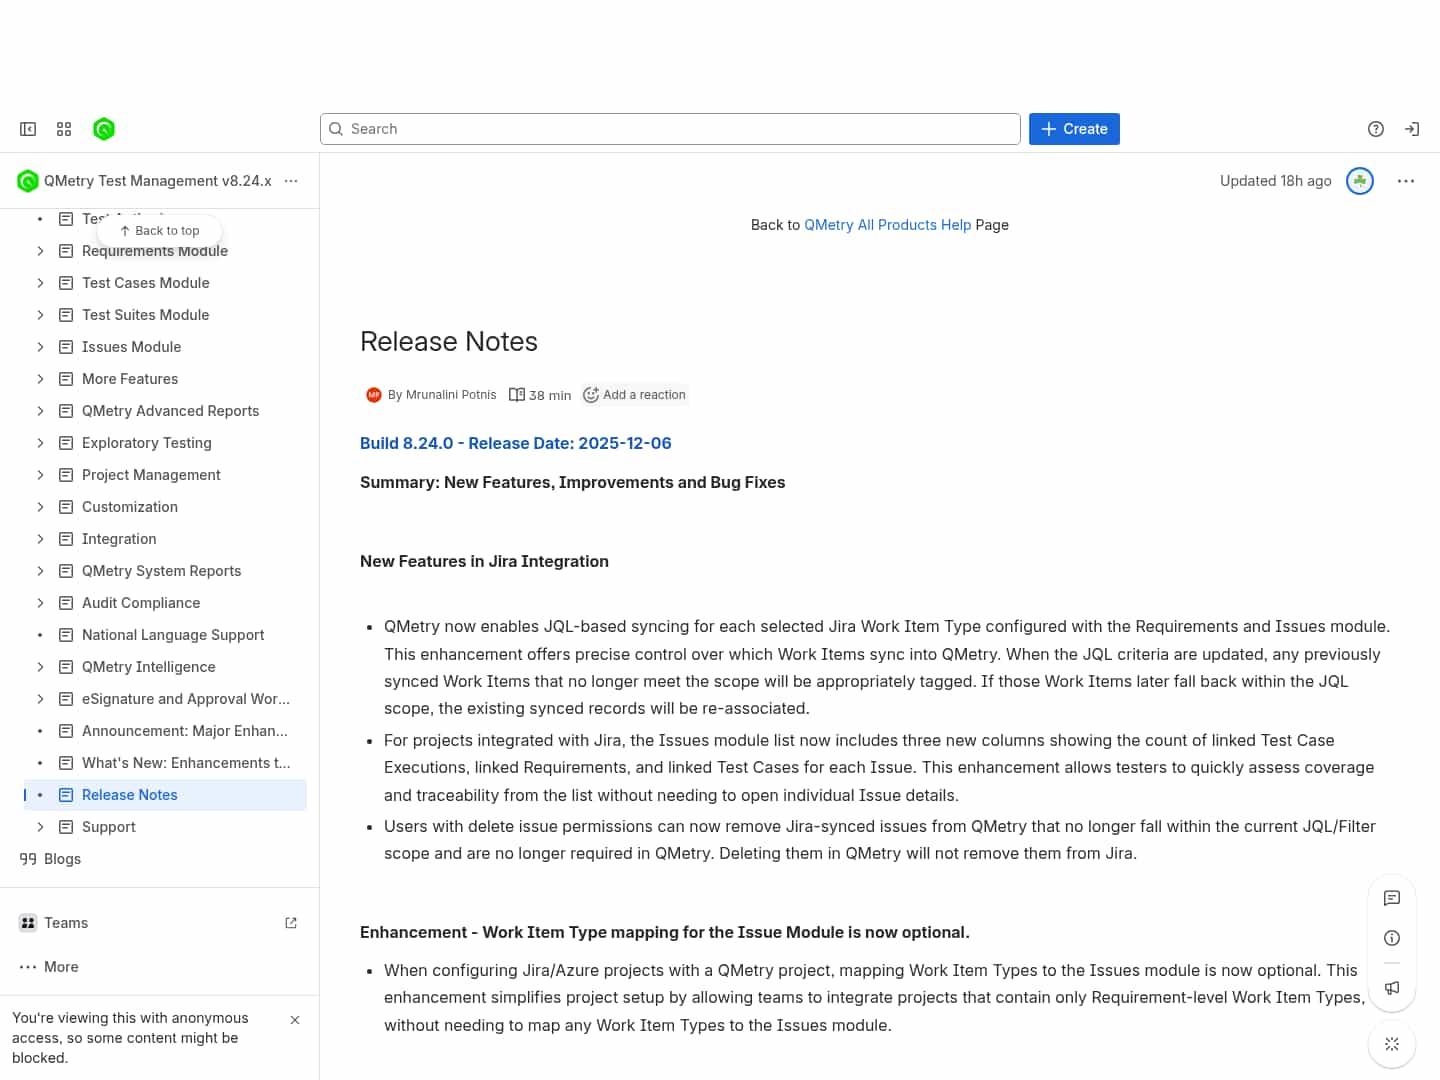The image size is (1440, 1080).
Task: Open the eSignature and Approval Workflow page
Action: (186, 699)
